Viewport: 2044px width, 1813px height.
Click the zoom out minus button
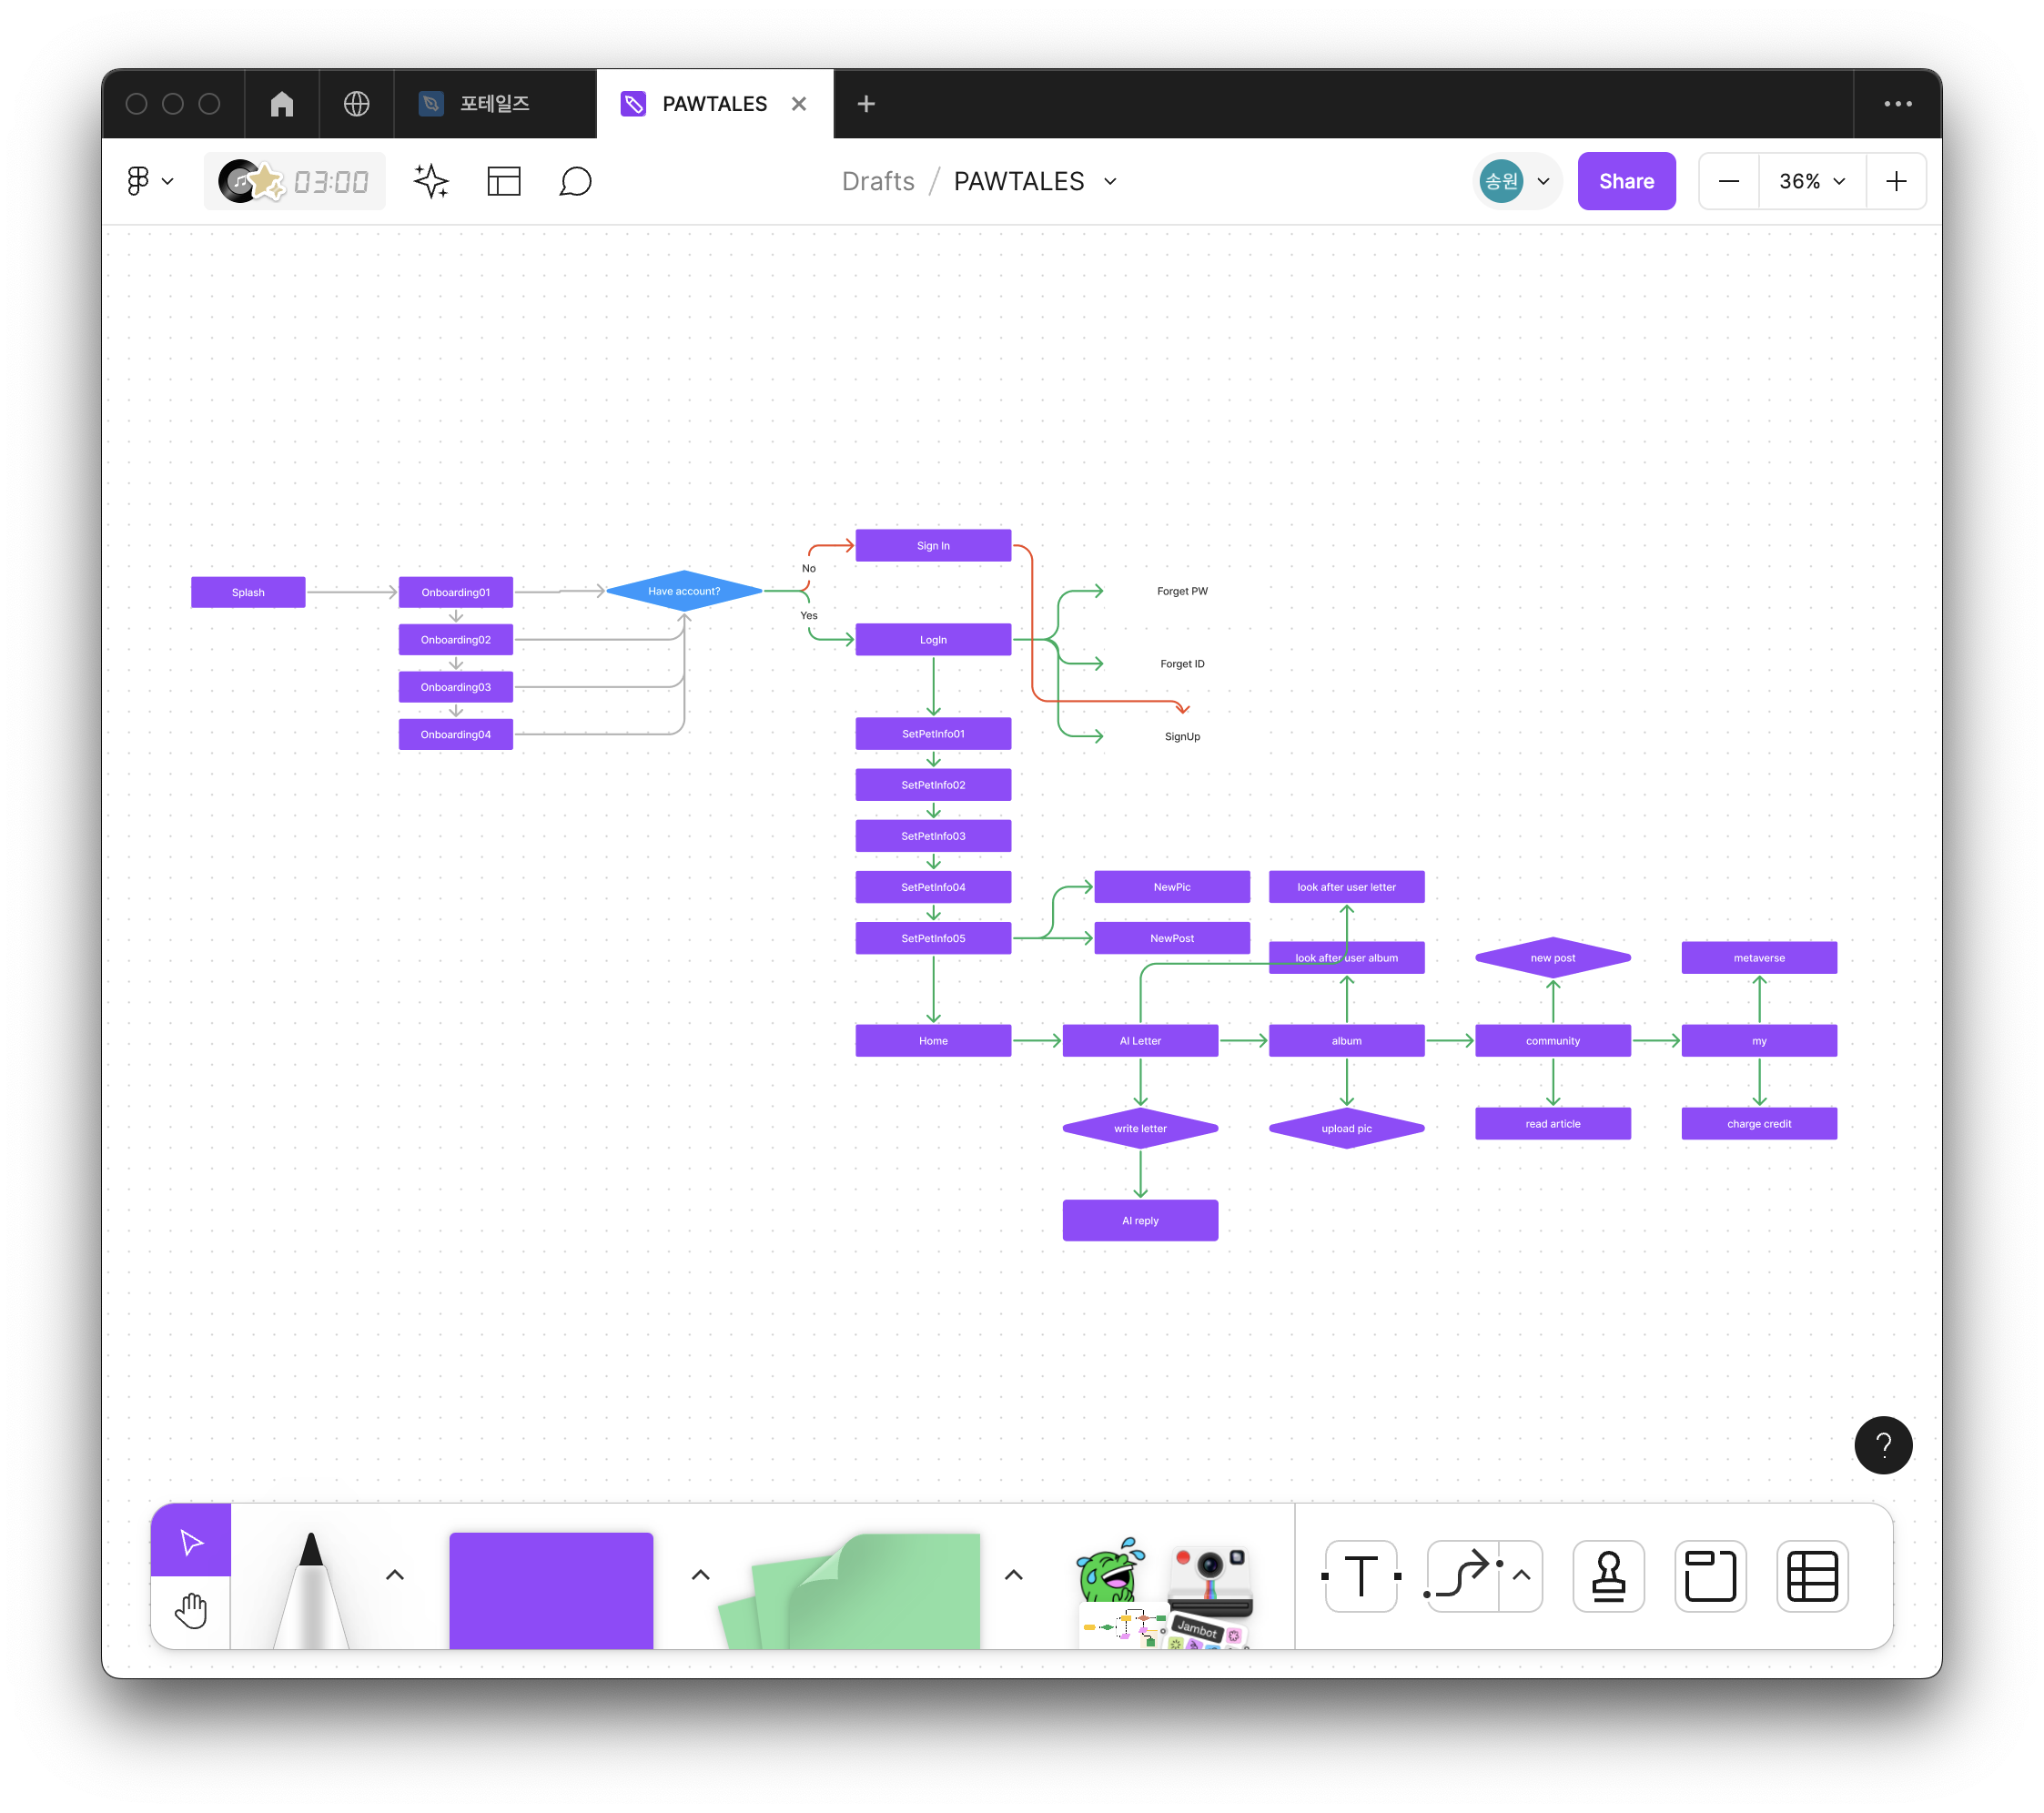point(1728,181)
